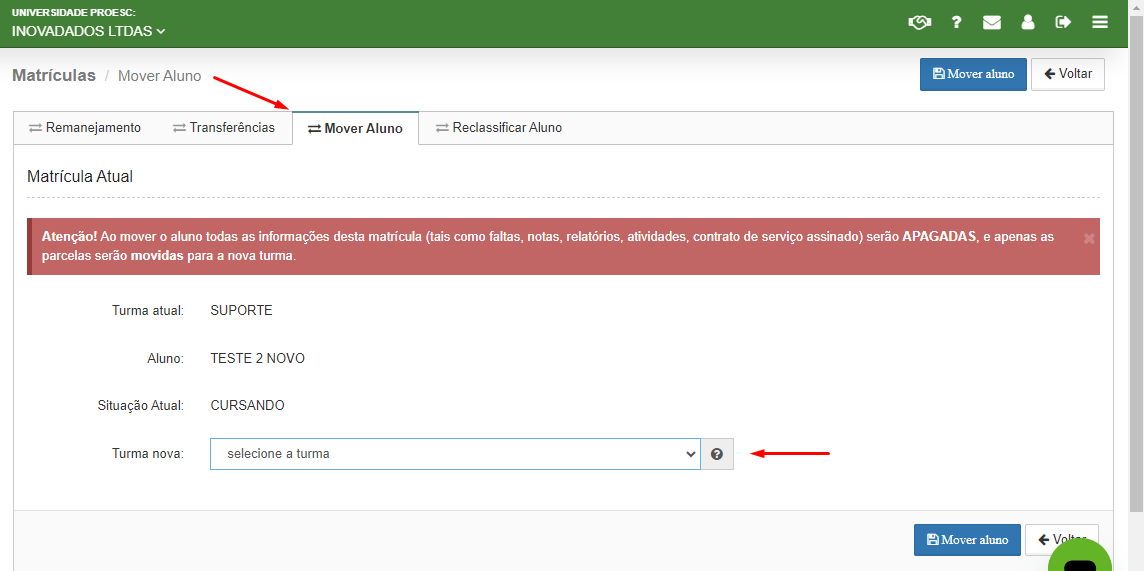
Task: Open the help question mark icon in header
Action: tap(956, 23)
